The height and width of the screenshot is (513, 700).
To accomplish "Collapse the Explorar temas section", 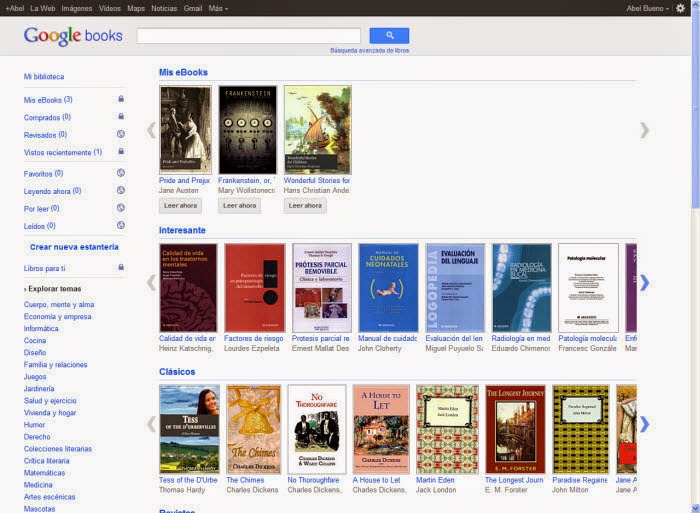I will (x=52, y=289).
